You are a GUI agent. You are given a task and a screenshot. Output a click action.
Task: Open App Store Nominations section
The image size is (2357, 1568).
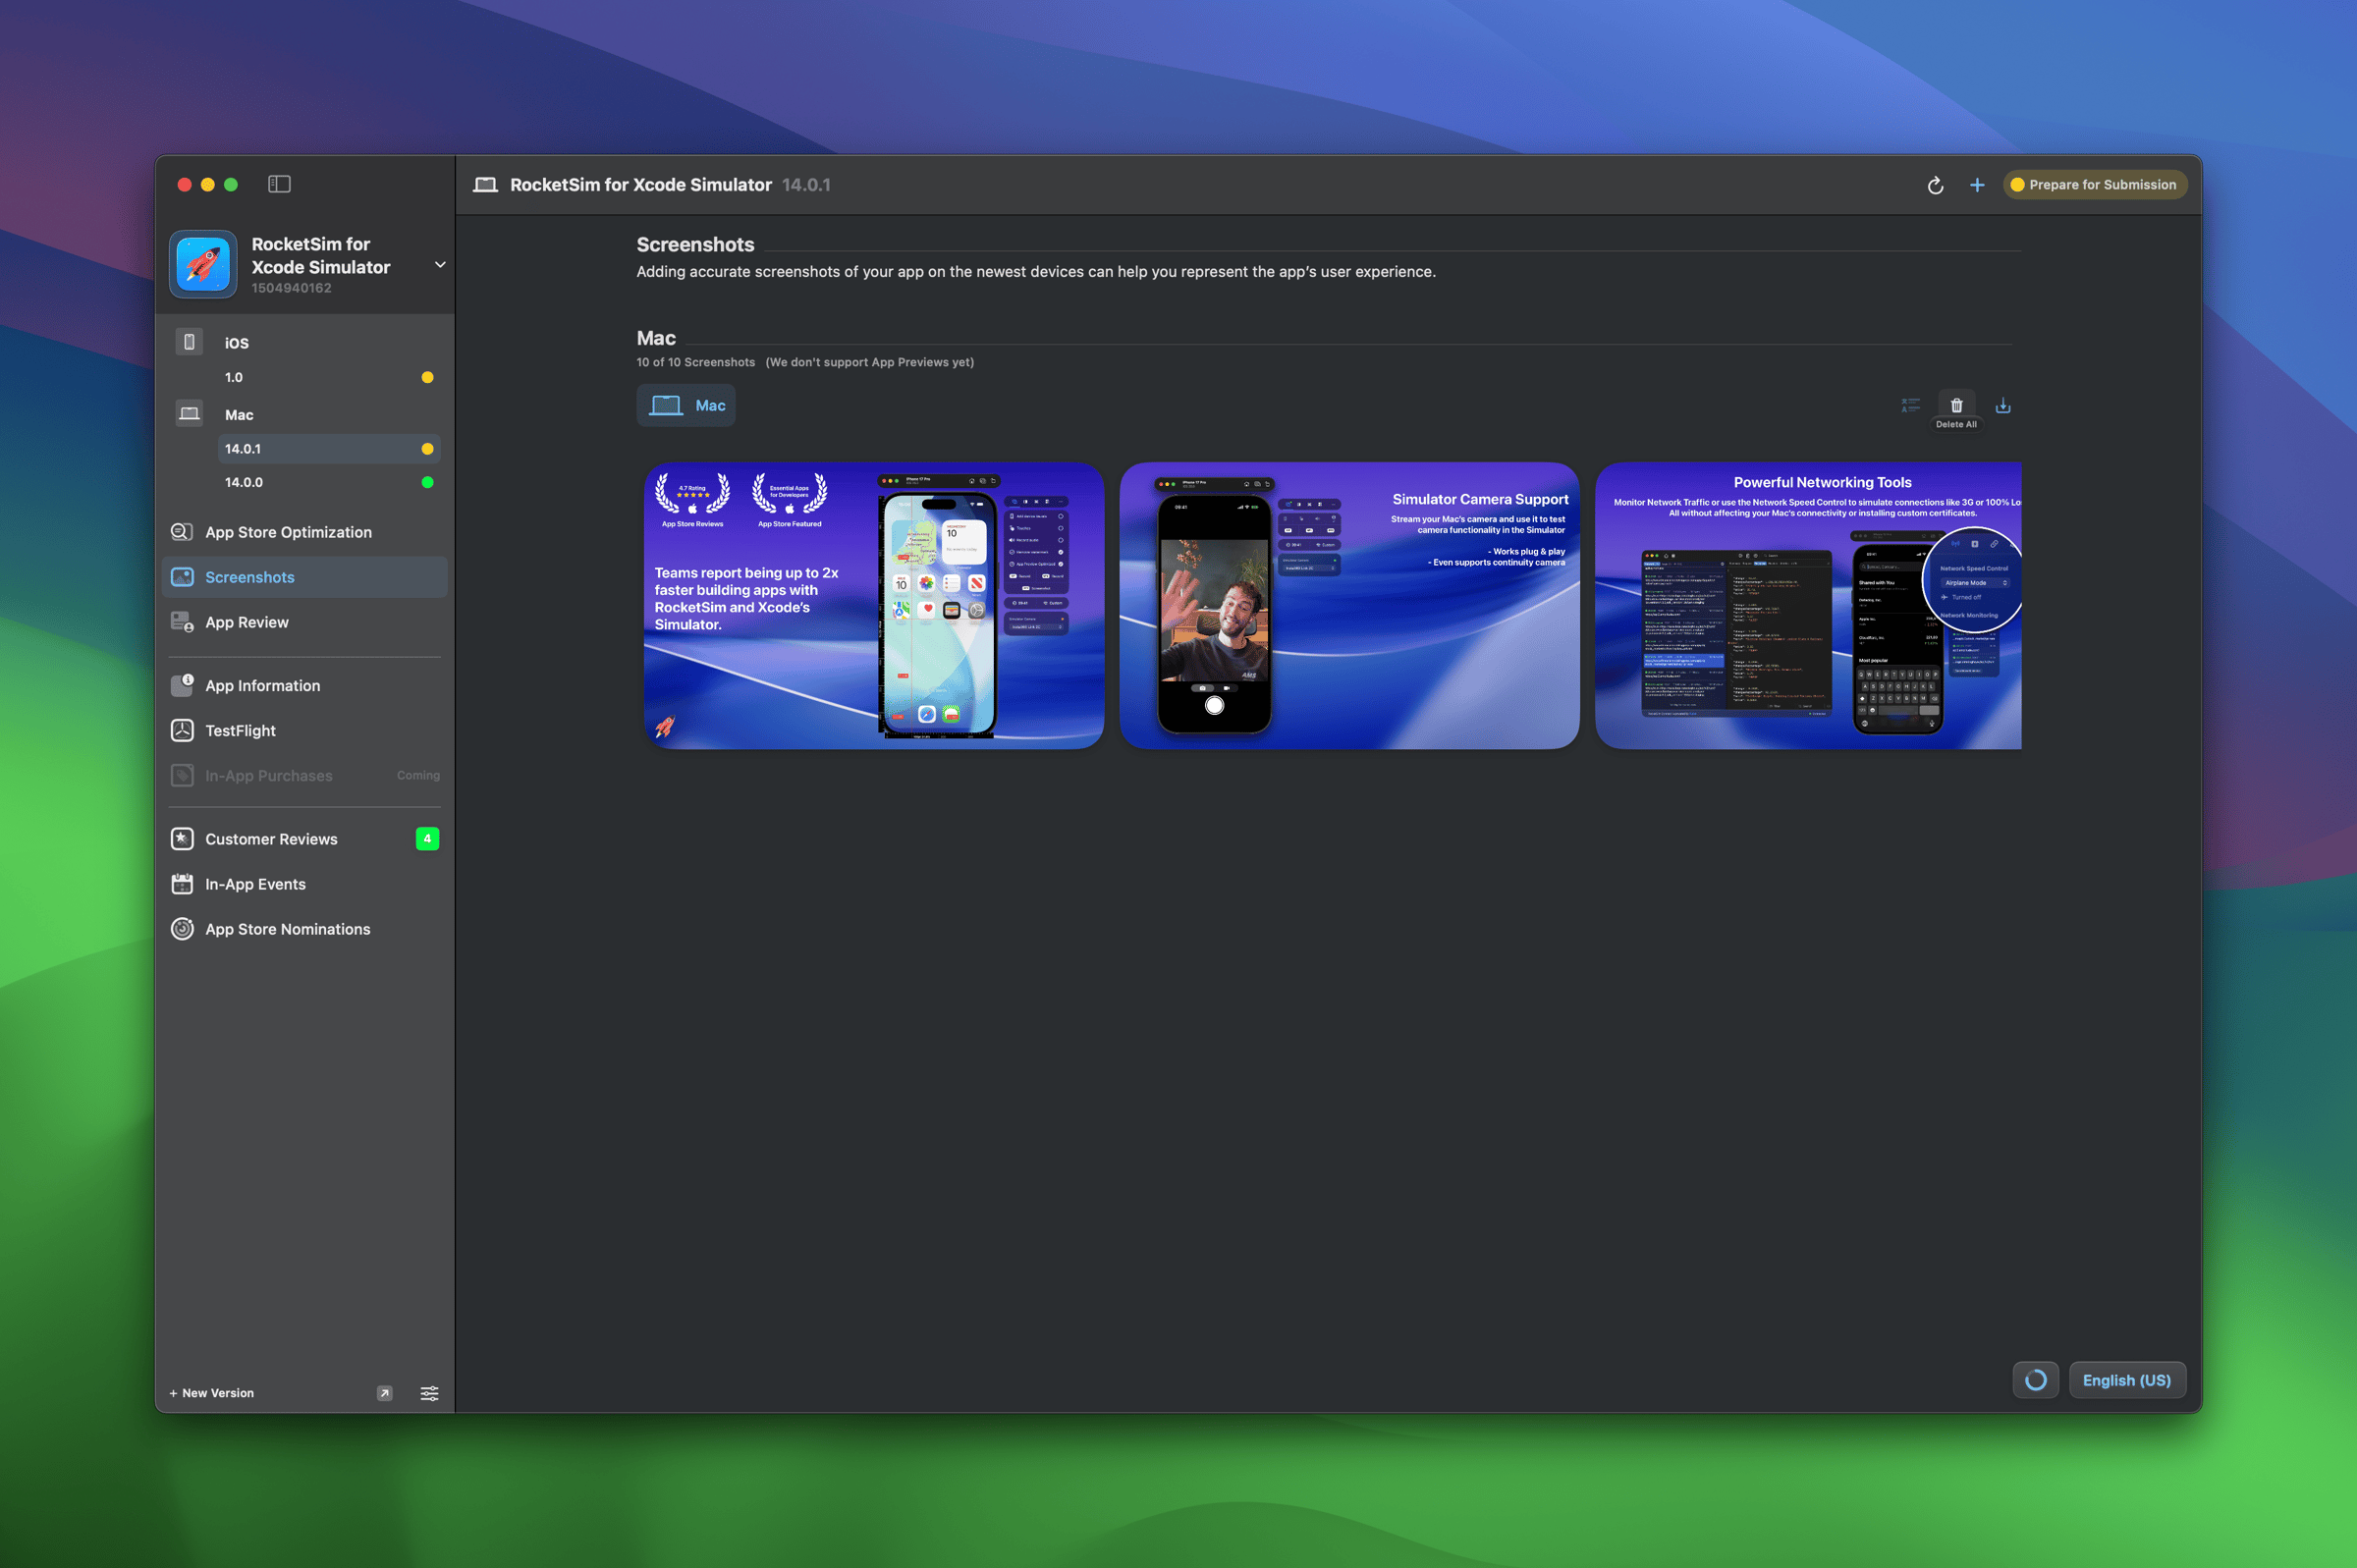[305, 929]
